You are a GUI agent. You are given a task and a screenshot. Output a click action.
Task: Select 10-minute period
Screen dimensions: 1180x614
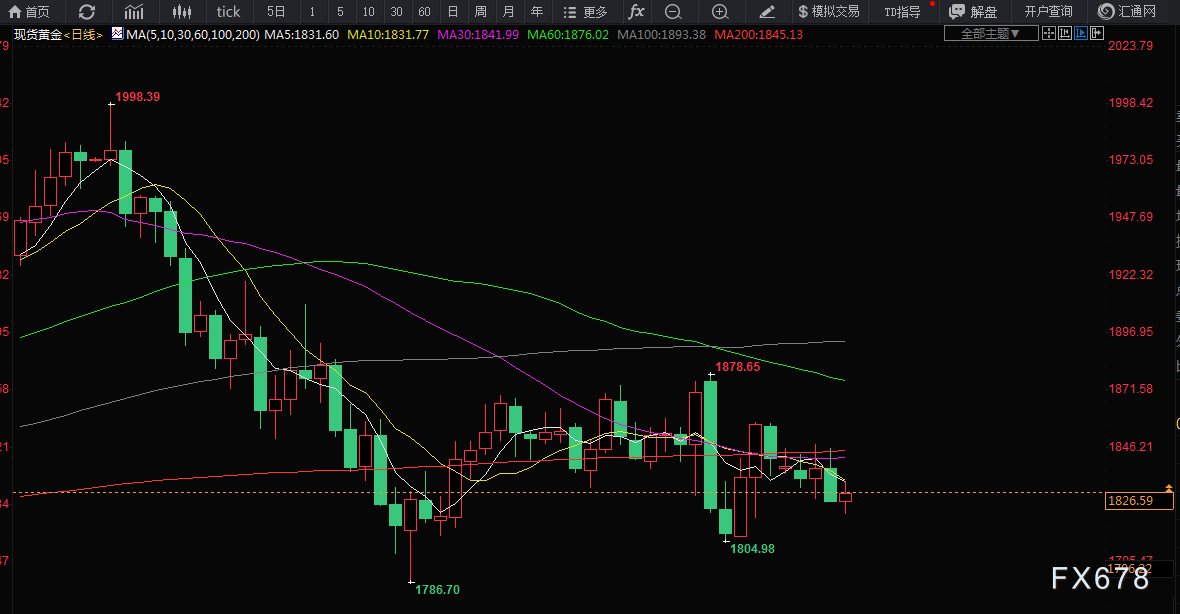click(x=368, y=11)
